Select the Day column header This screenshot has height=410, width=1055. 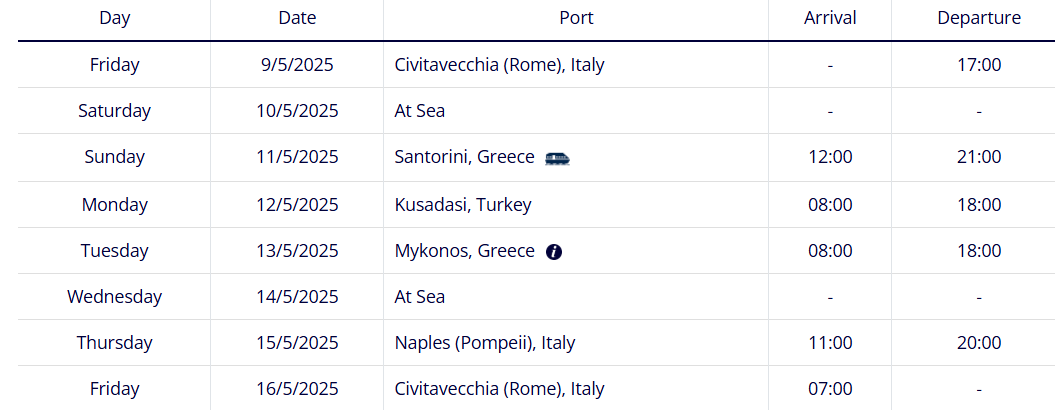click(x=114, y=18)
